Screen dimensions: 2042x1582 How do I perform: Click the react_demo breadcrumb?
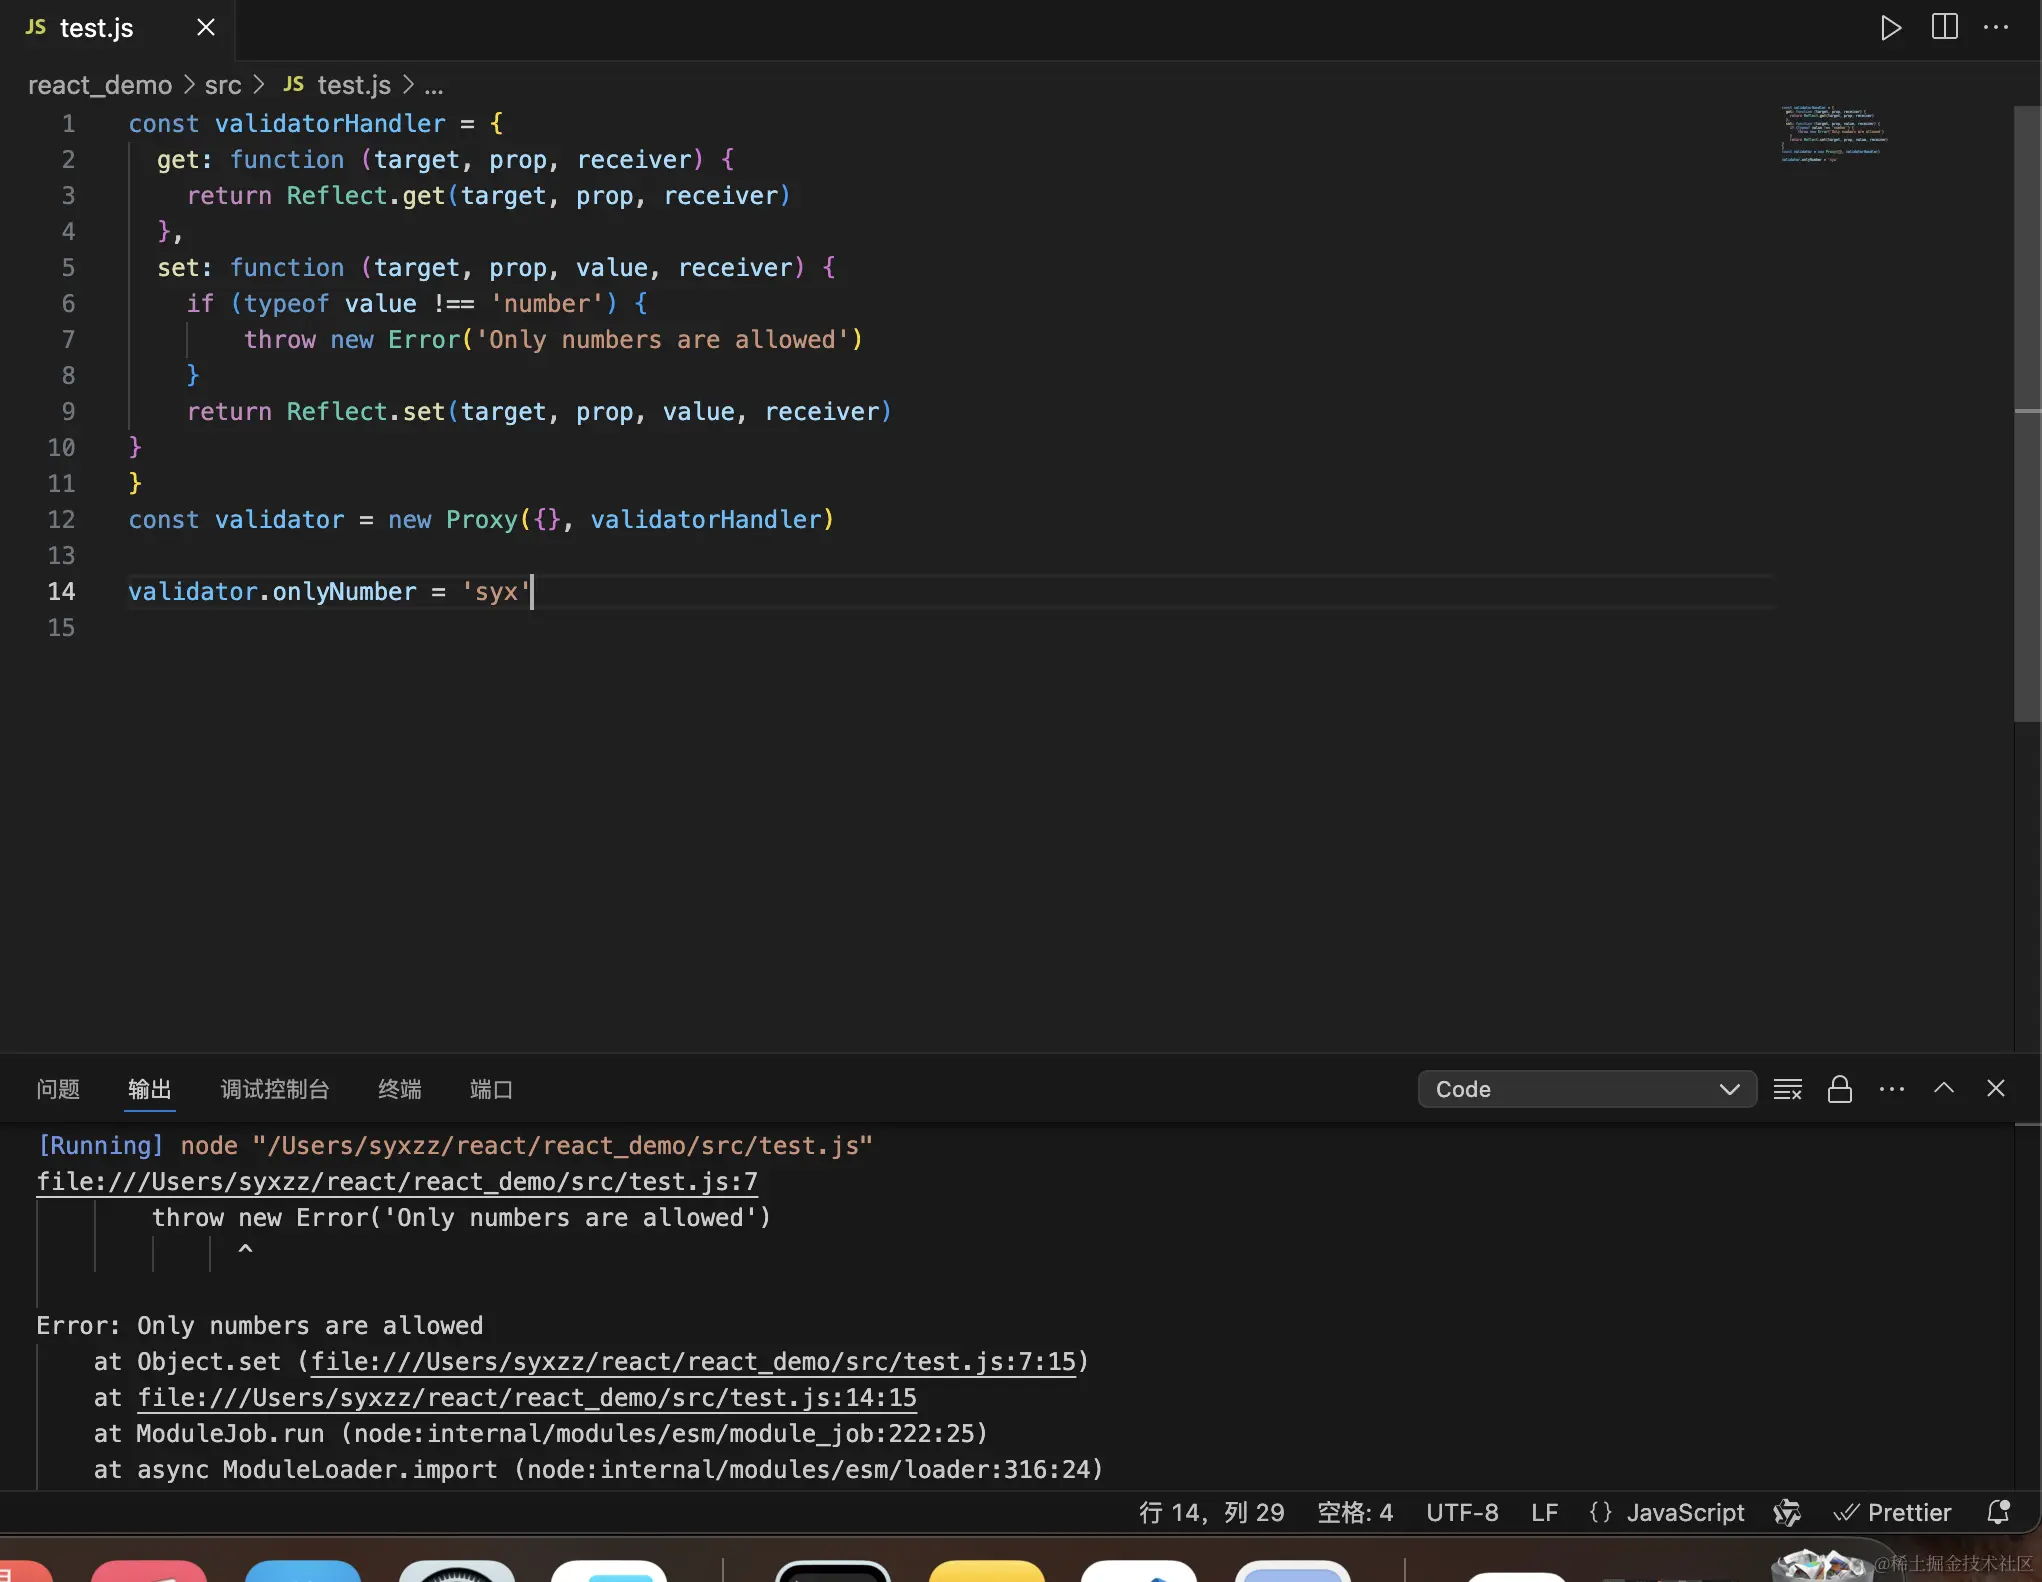pyautogui.click(x=100, y=86)
